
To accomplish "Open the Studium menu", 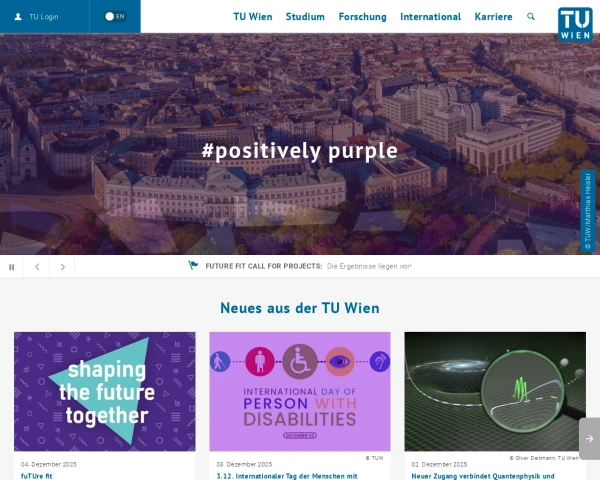I will [x=305, y=17].
